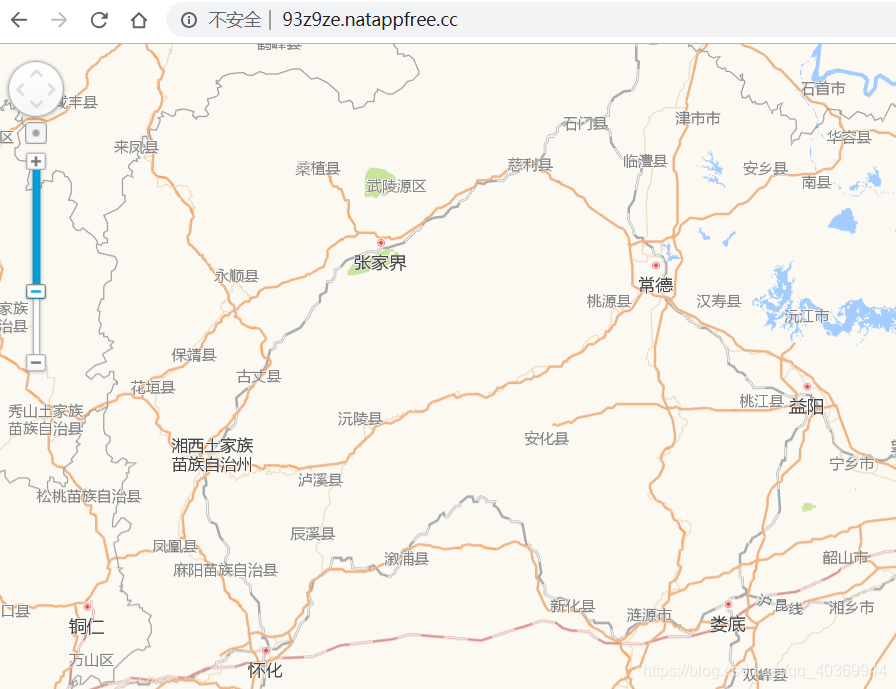The height and width of the screenshot is (689, 896).
Task: Click the 常德 city marker dot
Action: (656, 265)
